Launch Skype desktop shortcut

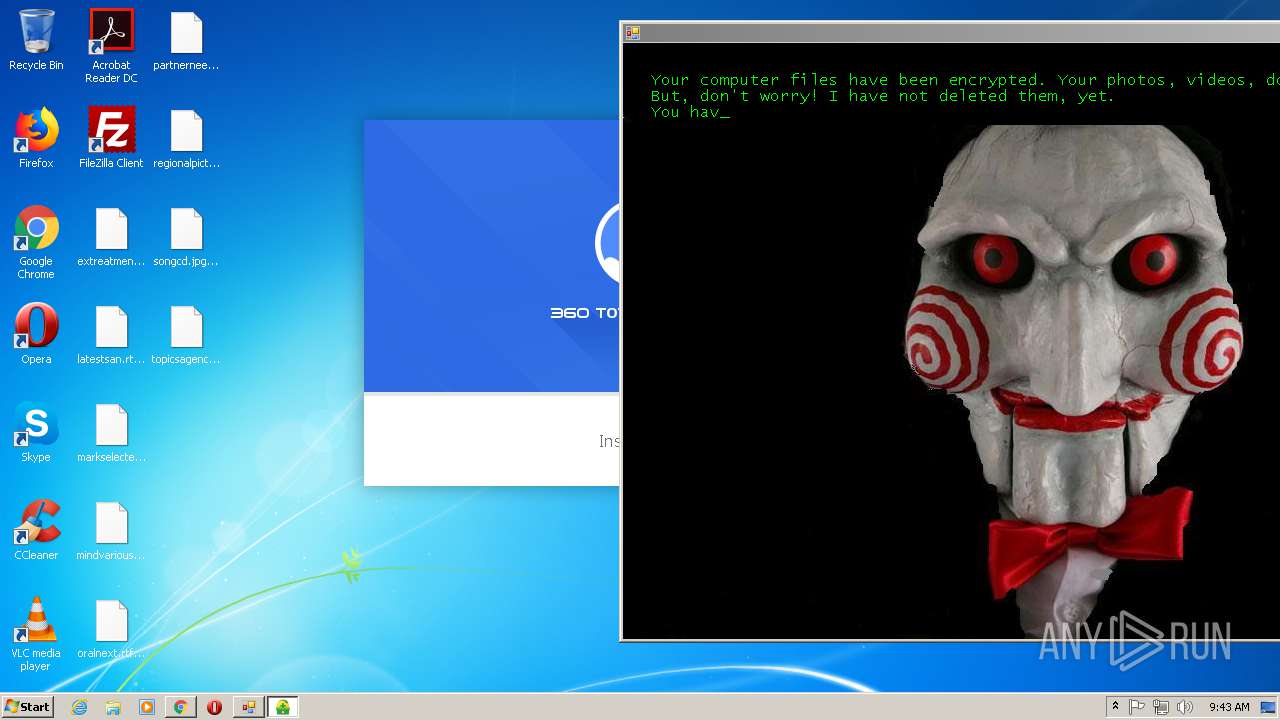[36, 433]
